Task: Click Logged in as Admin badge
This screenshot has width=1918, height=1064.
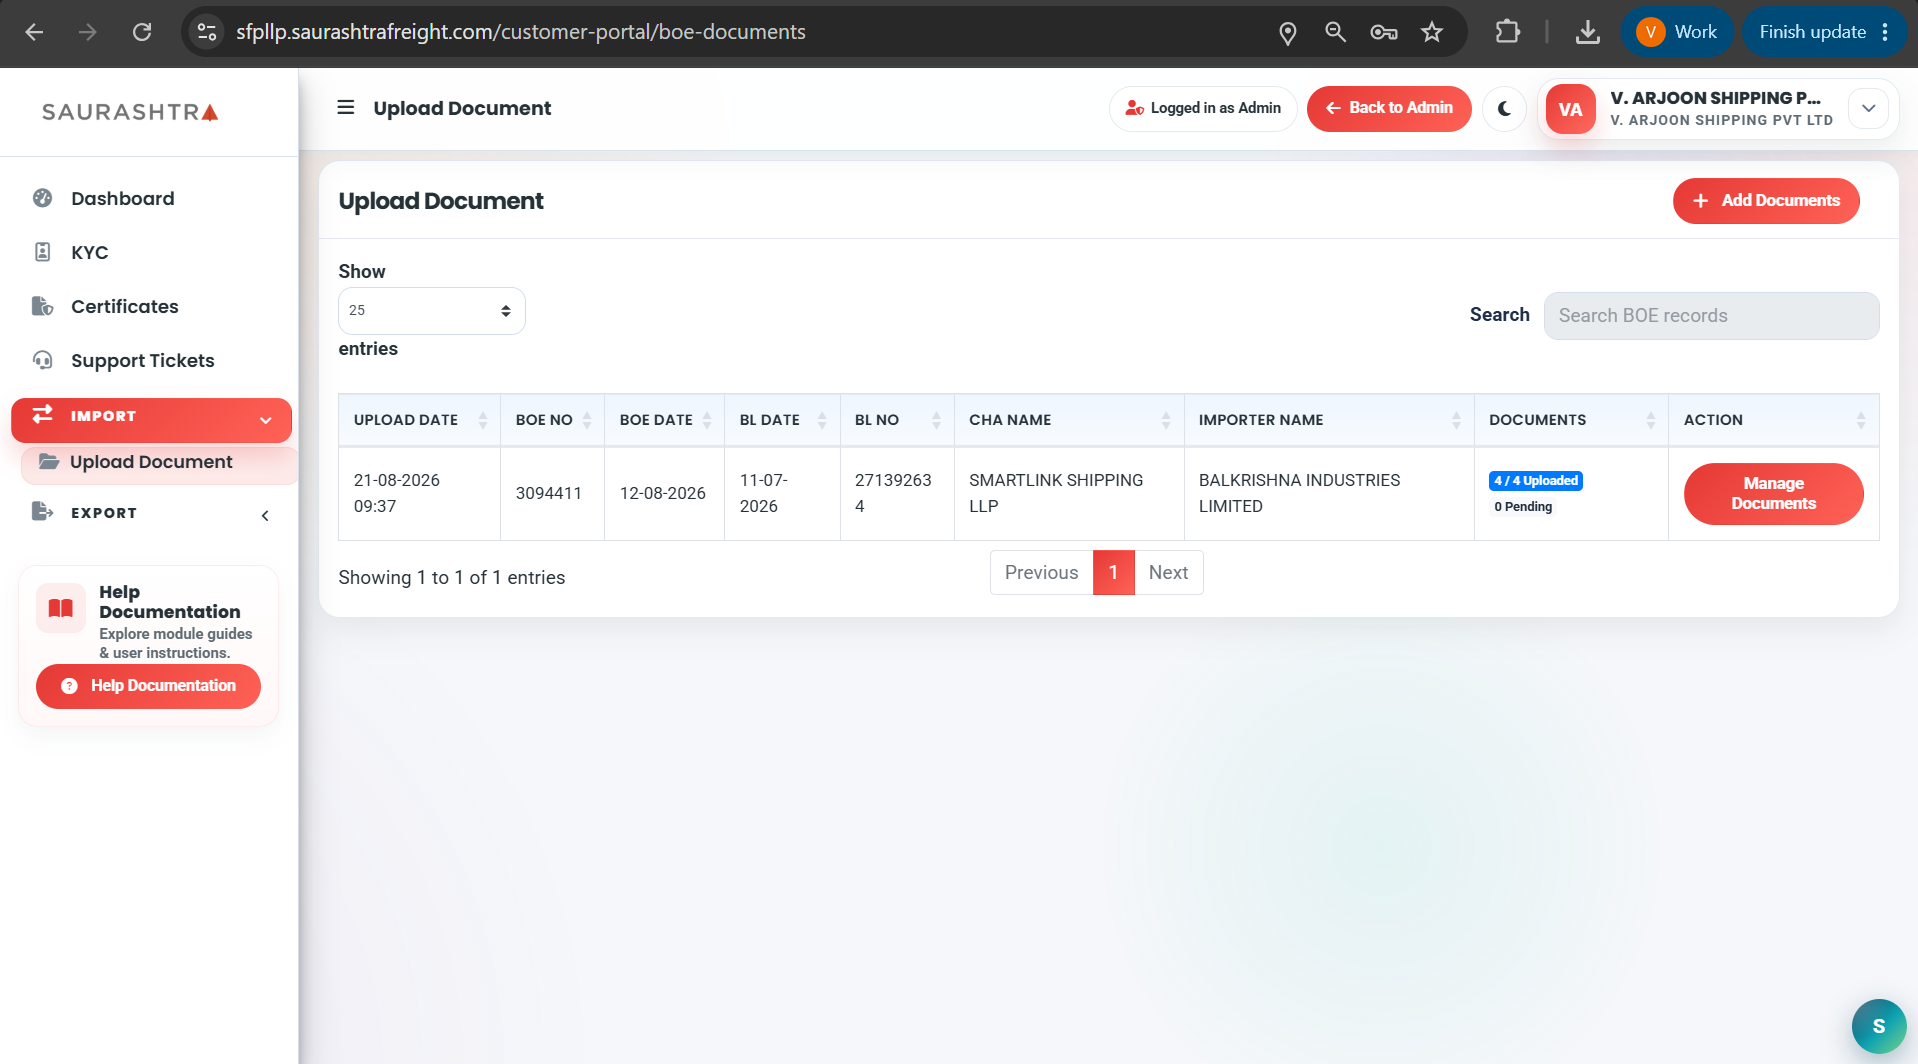Action: point(1203,108)
